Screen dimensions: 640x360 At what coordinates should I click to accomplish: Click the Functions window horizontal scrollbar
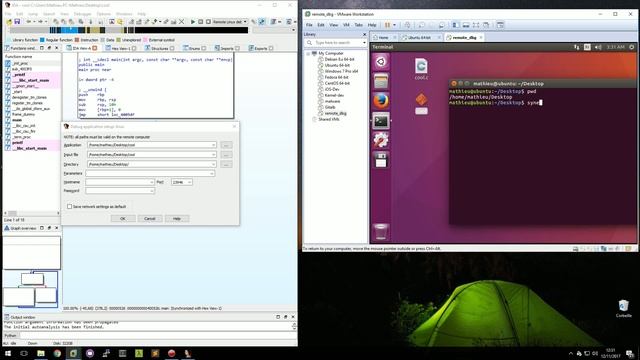31,213
